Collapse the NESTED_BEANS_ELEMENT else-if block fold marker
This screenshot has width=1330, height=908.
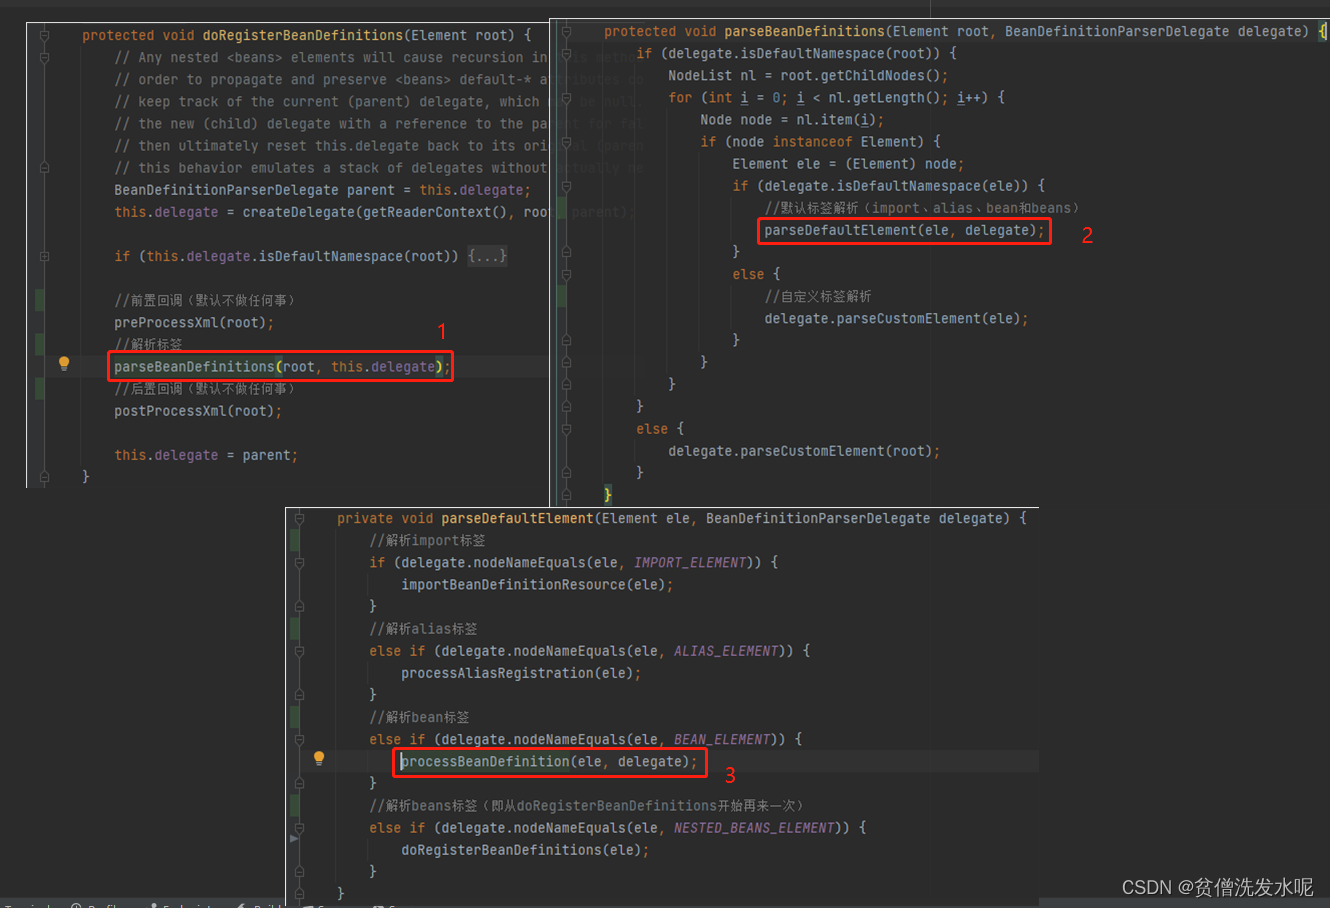(x=299, y=828)
